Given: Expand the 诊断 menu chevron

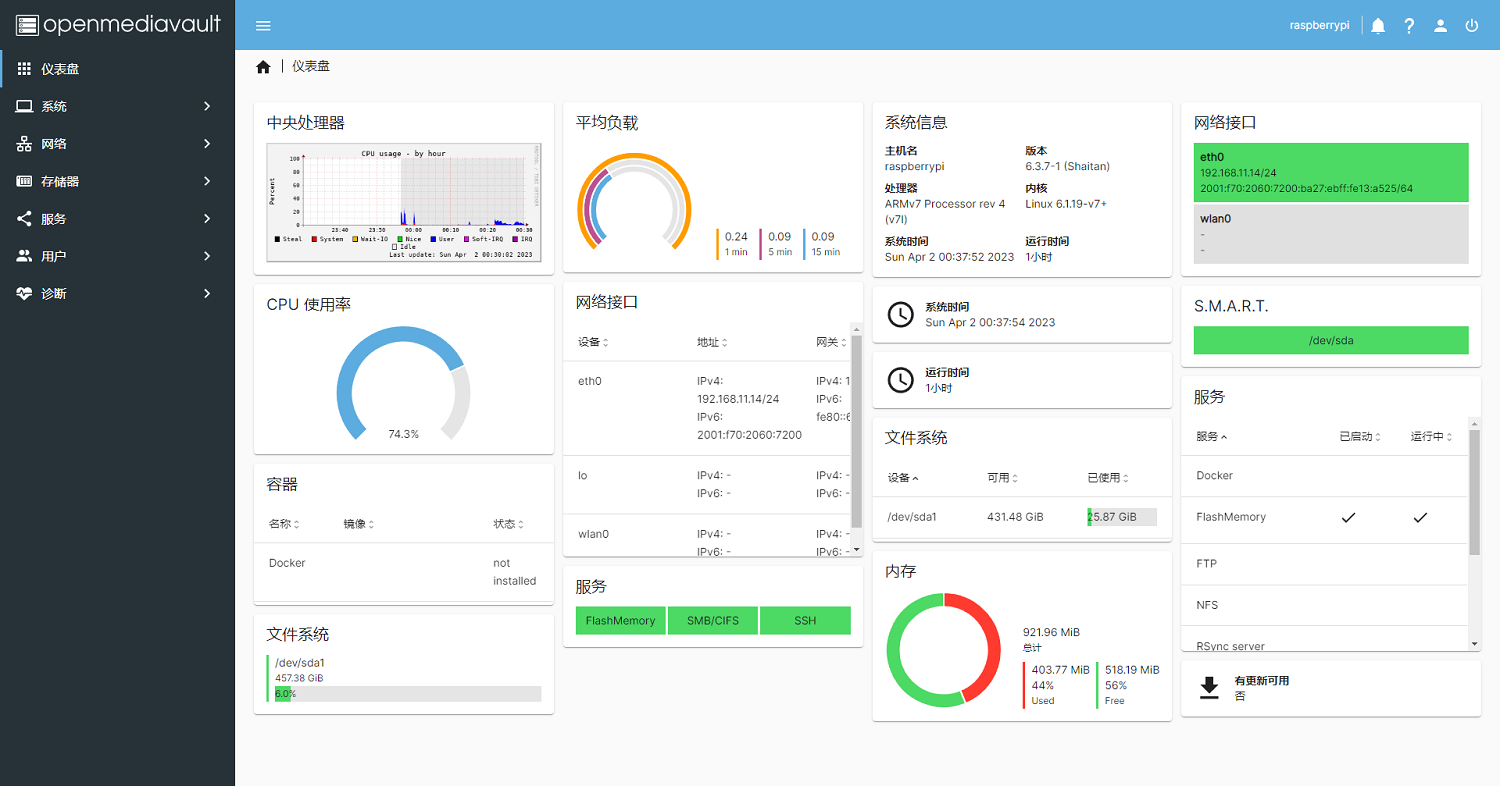Looking at the screenshot, I should pyautogui.click(x=207, y=294).
